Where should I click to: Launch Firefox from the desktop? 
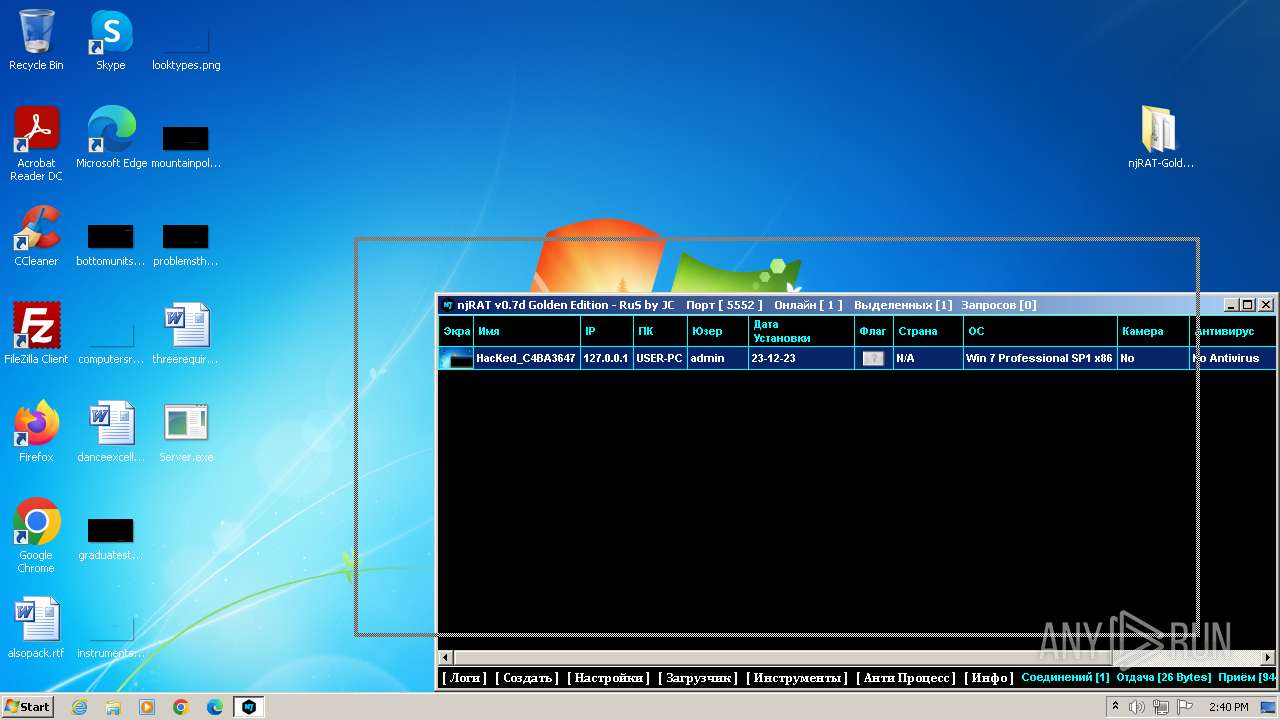pos(36,432)
